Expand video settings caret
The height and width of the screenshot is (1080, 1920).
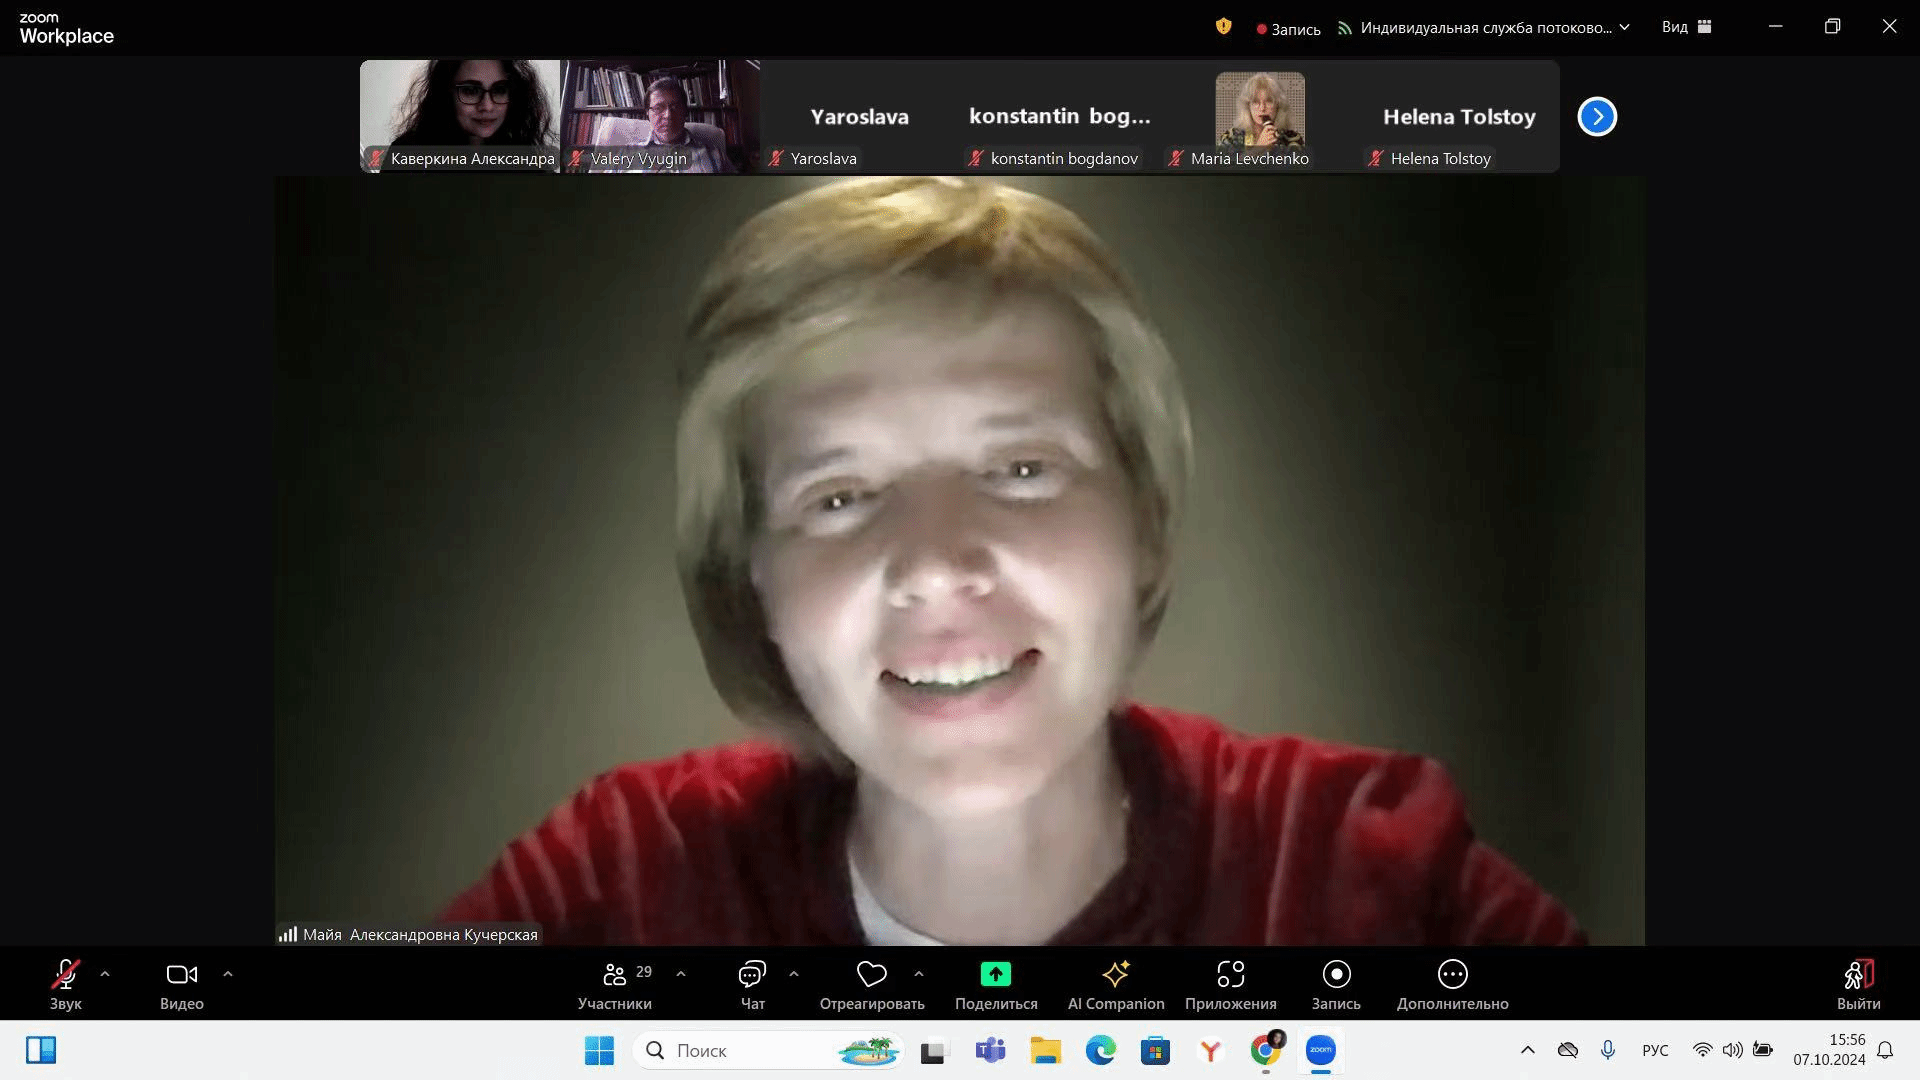[228, 973]
